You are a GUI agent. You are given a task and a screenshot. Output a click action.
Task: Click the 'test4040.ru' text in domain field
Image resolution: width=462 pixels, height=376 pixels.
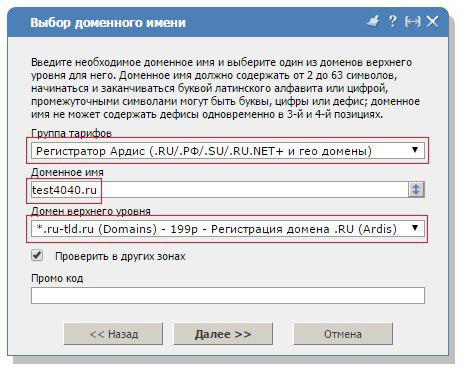point(64,190)
